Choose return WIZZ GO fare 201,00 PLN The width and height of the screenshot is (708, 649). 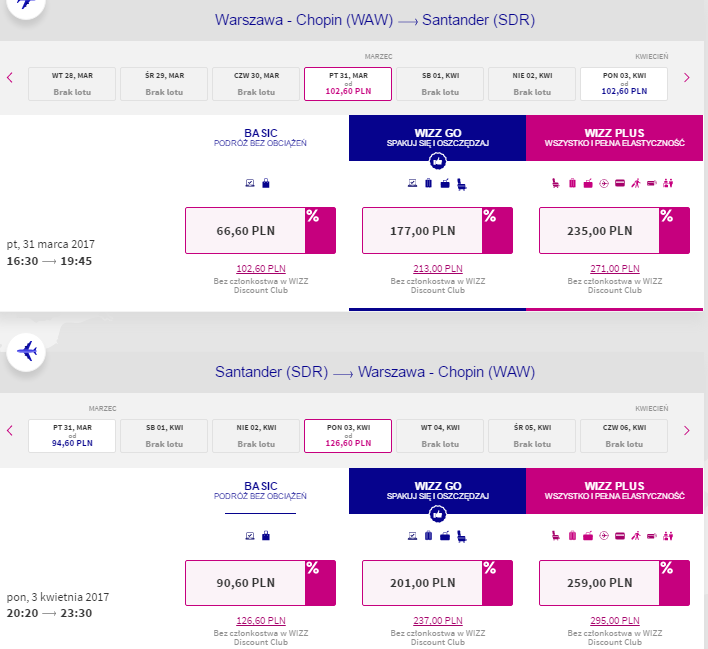(x=438, y=583)
